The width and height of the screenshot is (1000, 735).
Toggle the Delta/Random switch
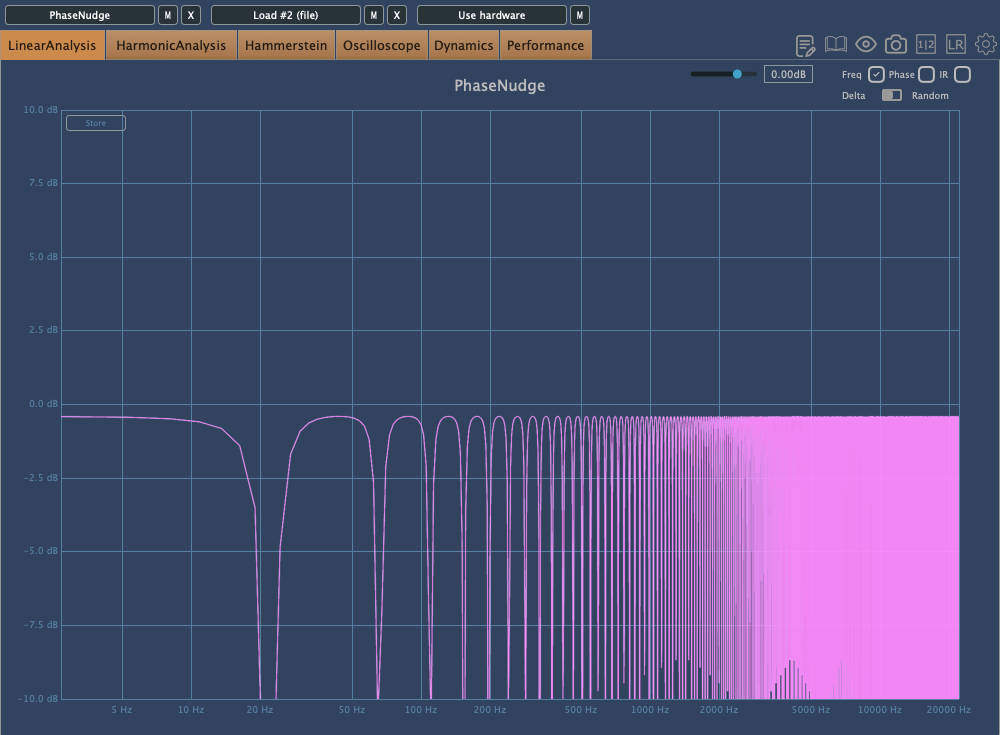[891, 95]
